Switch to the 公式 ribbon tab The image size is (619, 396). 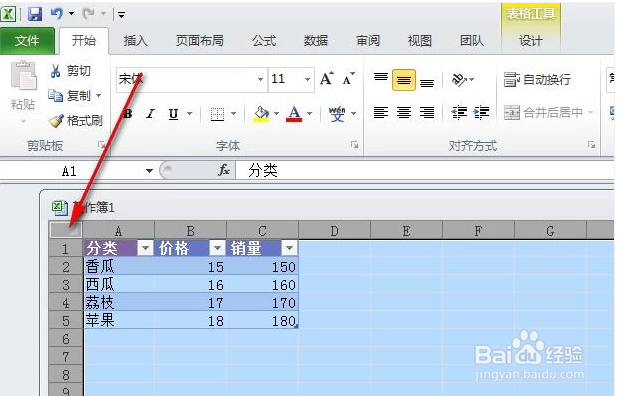[x=264, y=40]
